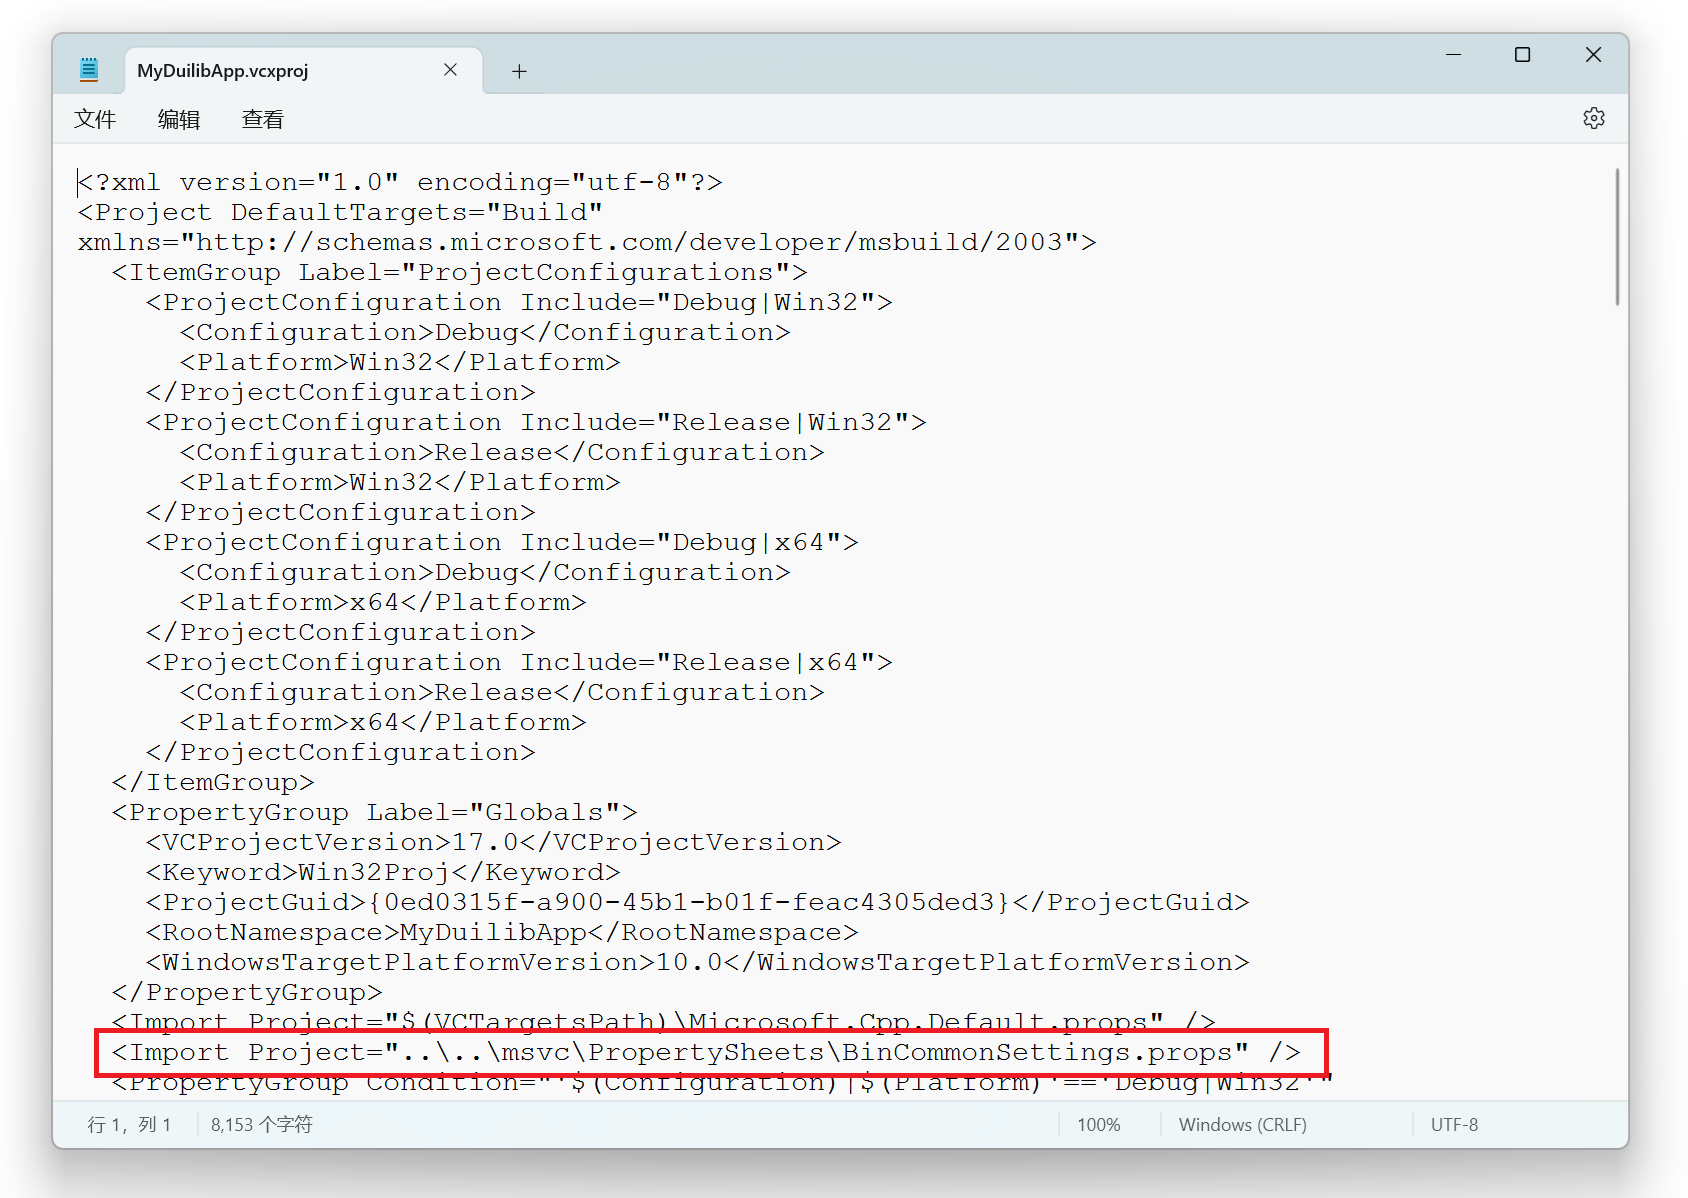Click the 100% zoom level in status bar

1098,1125
